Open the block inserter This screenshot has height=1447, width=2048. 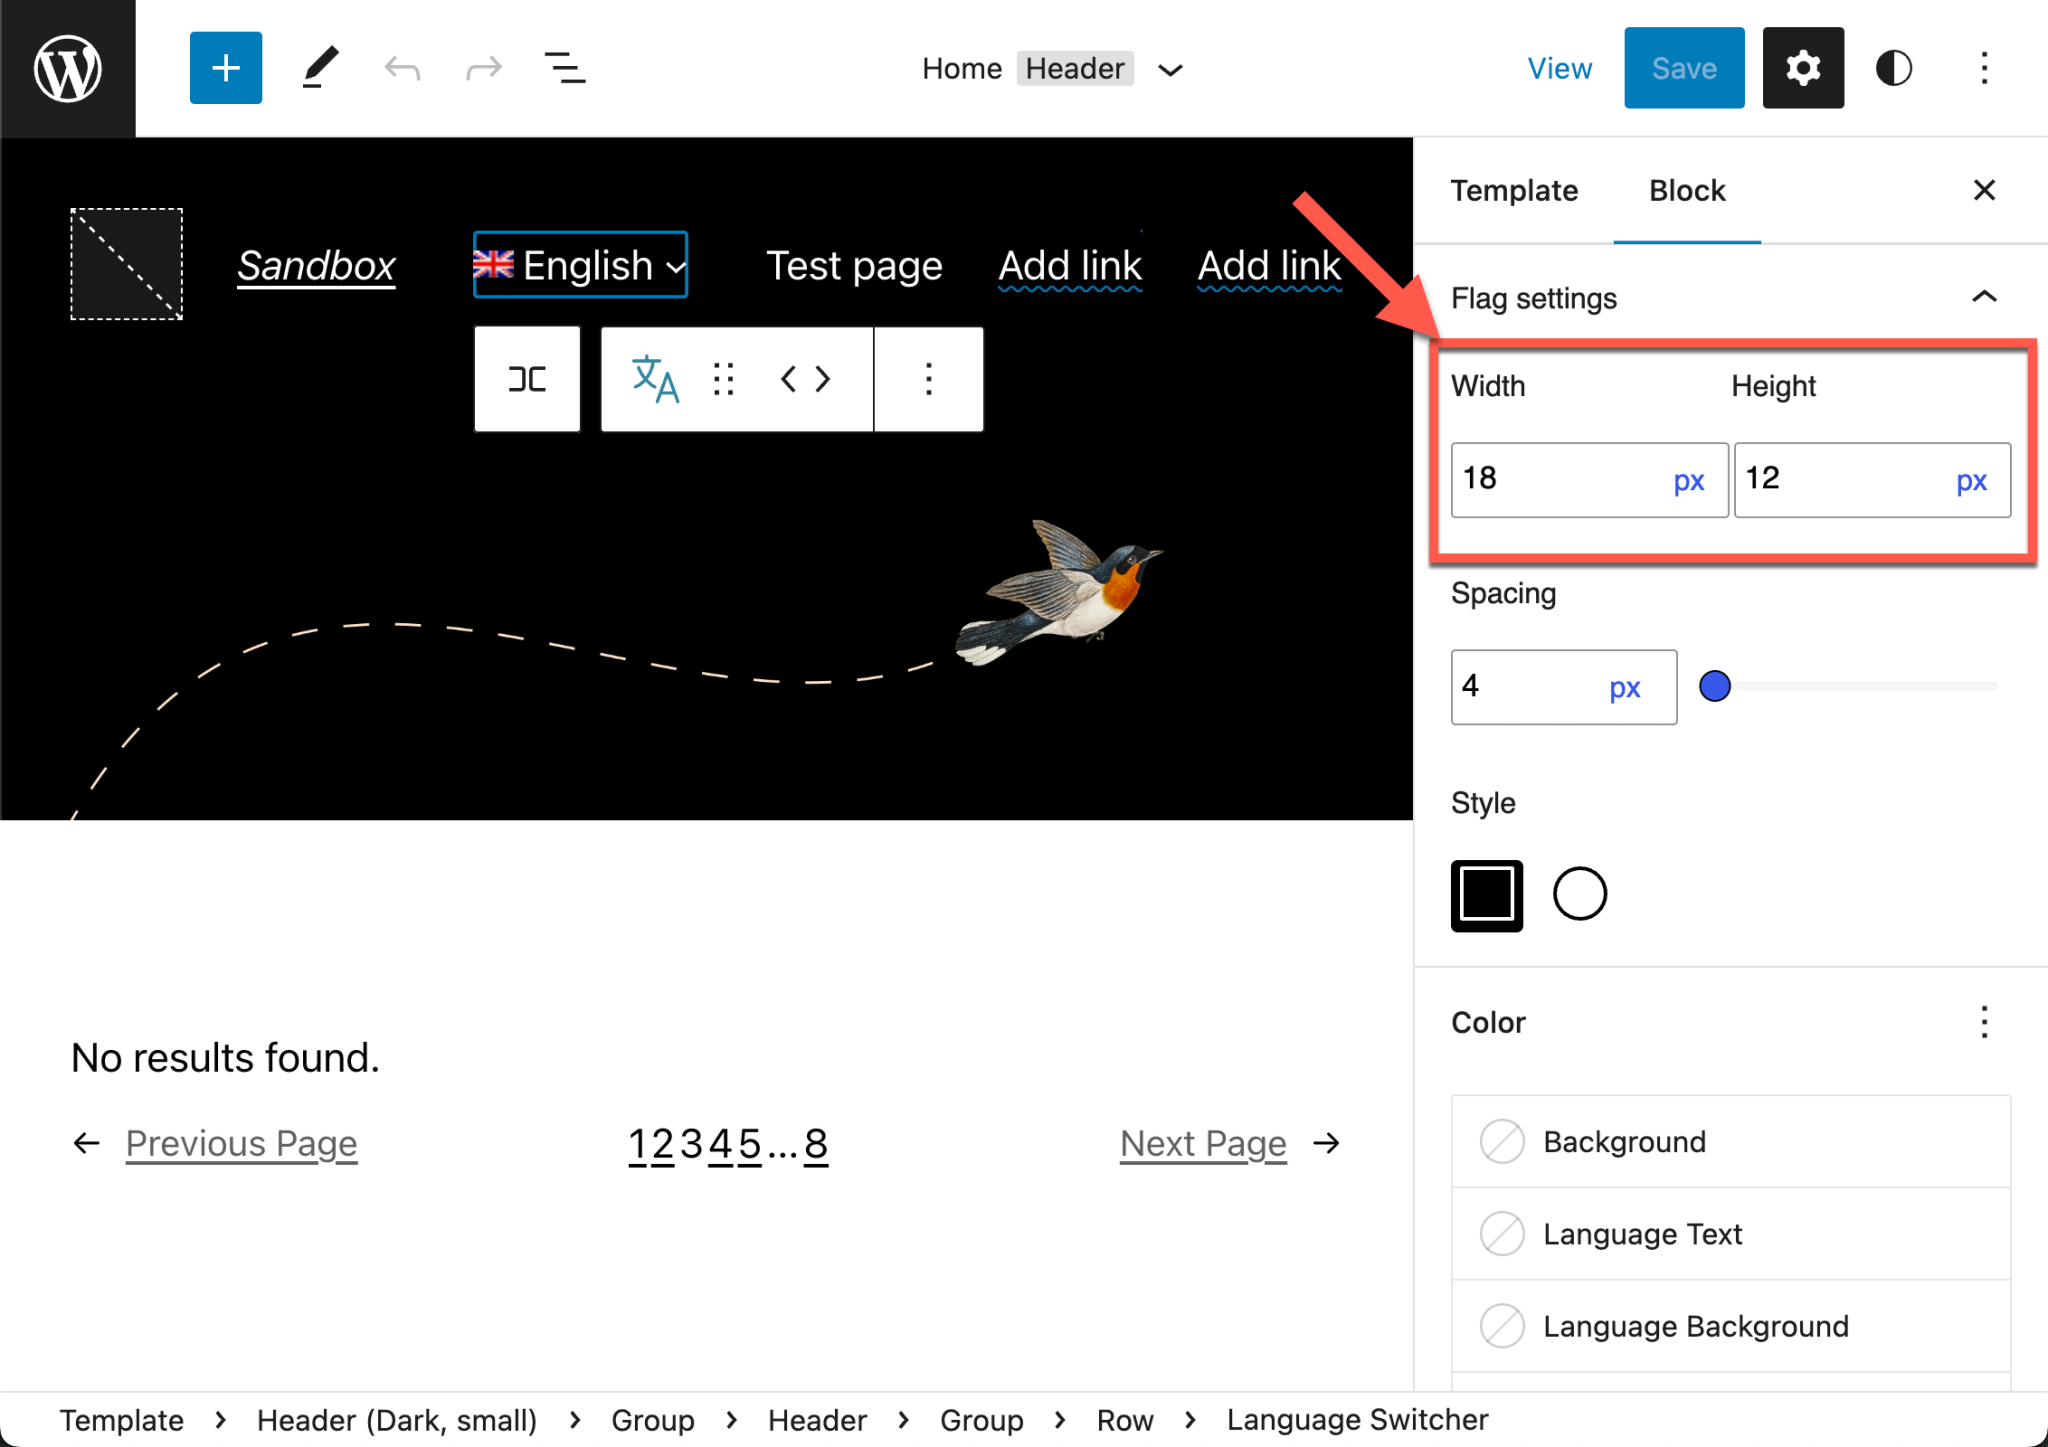click(x=225, y=67)
